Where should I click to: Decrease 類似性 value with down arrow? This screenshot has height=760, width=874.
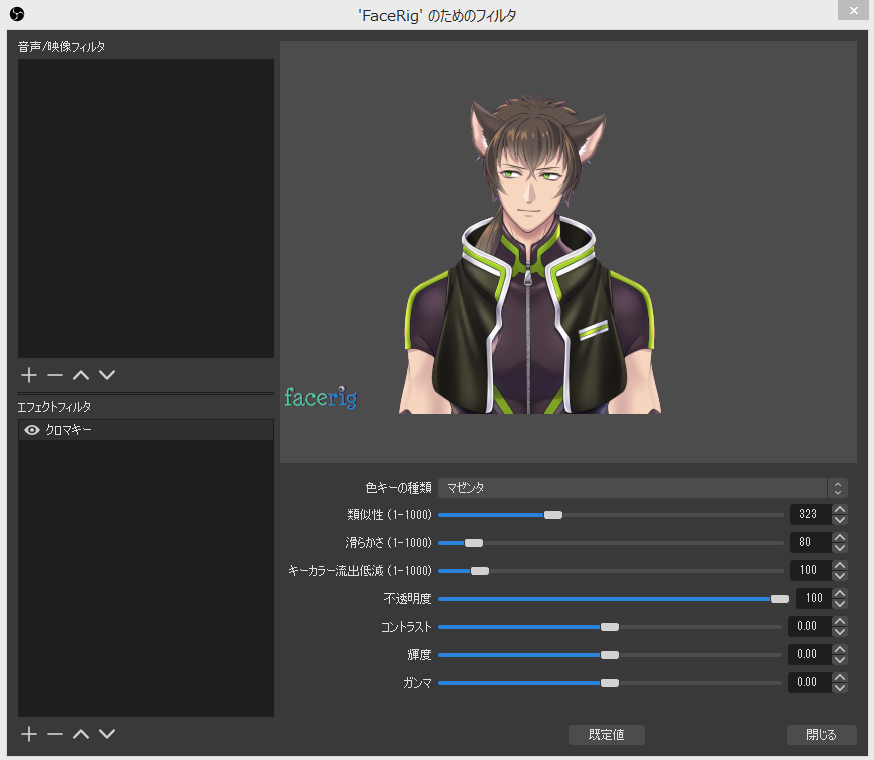coord(840,520)
